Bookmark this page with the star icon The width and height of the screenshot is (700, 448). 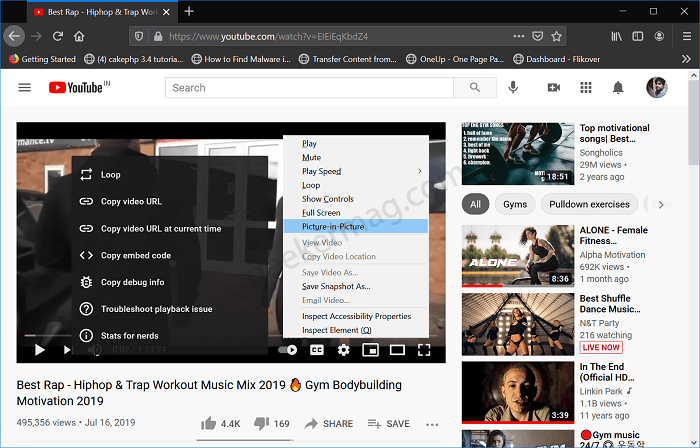[x=556, y=36]
